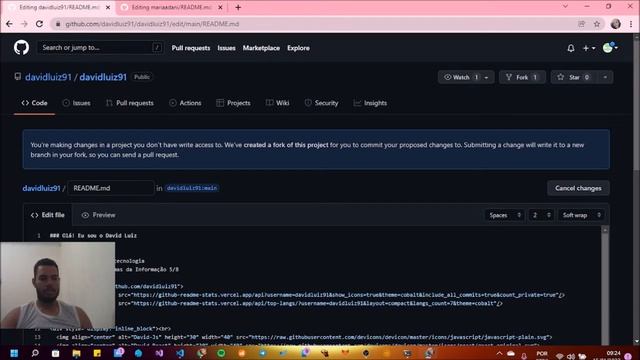Show hidden system tray icons
The image size is (640, 360).
click(499, 353)
